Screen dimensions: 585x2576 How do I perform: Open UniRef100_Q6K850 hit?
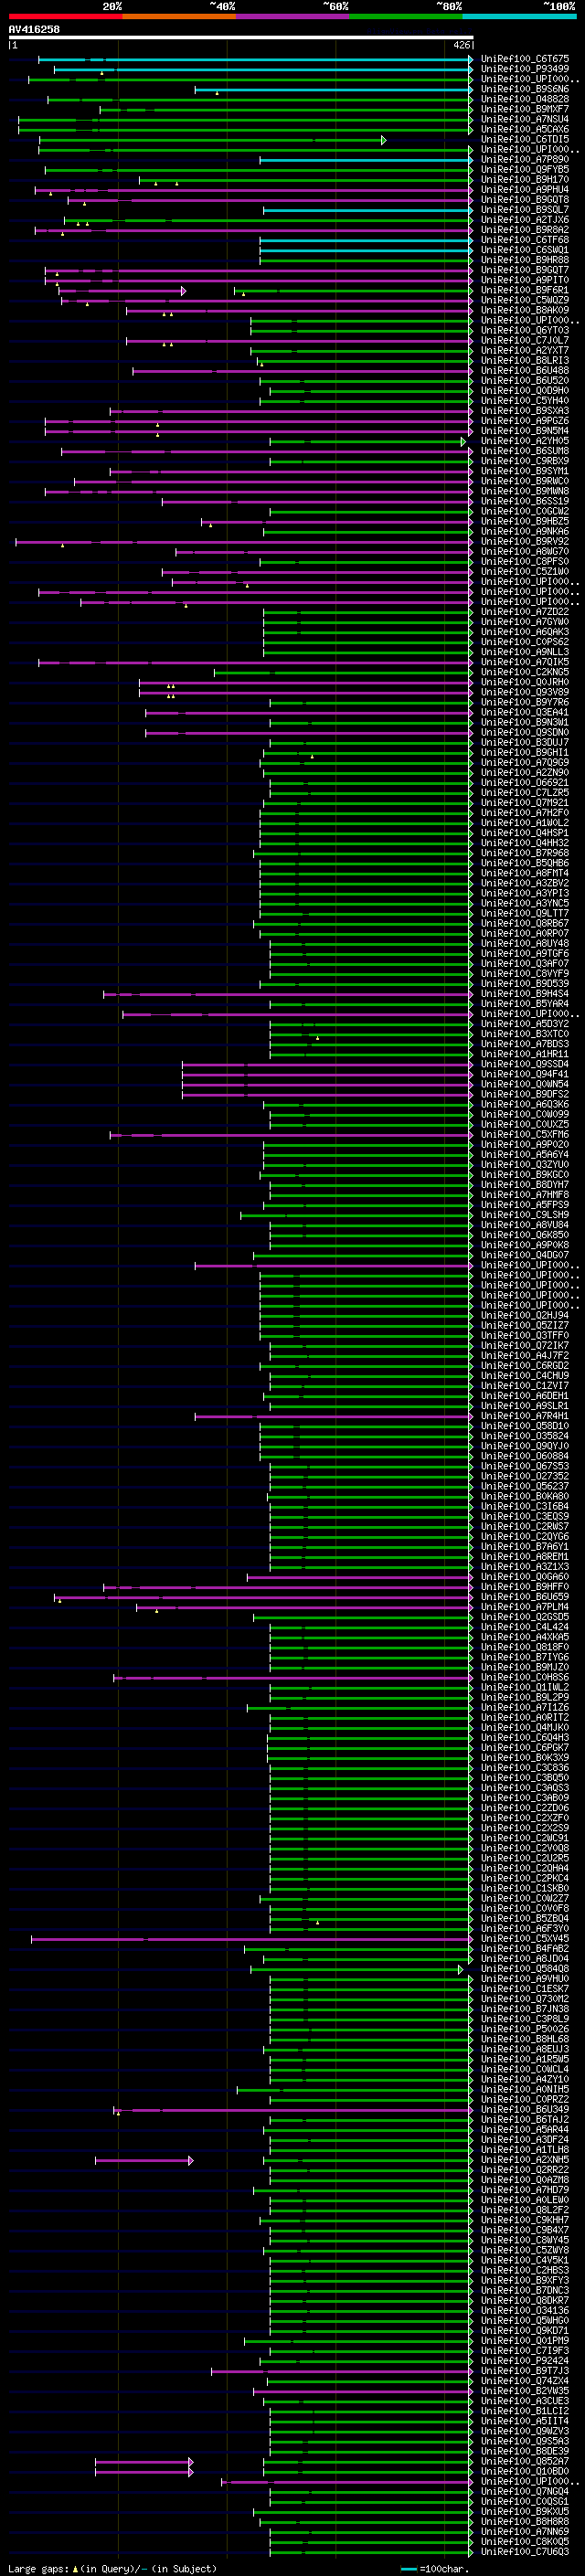click(x=524, y=1235)
